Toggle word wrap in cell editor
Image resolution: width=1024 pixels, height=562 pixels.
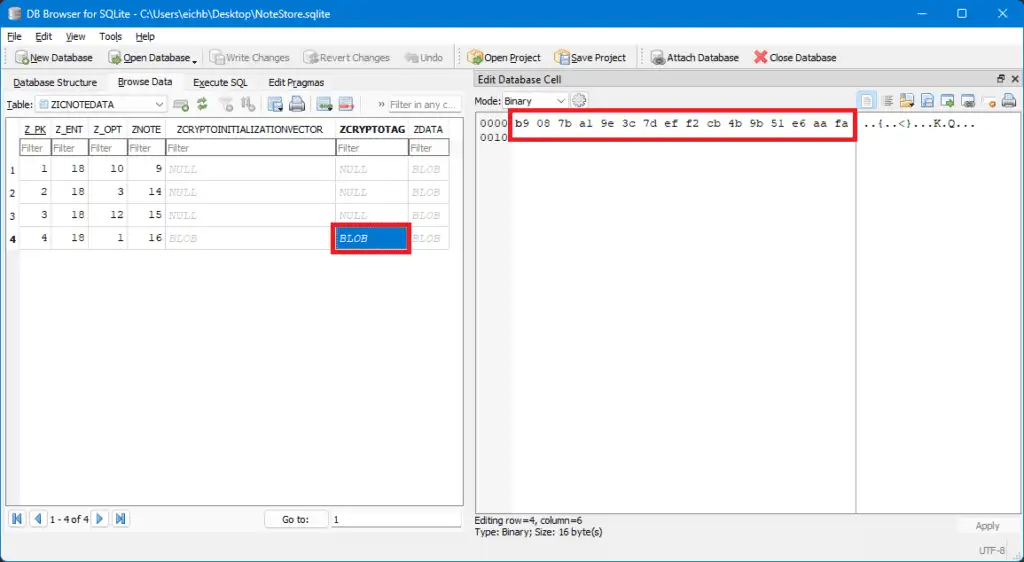888,101
